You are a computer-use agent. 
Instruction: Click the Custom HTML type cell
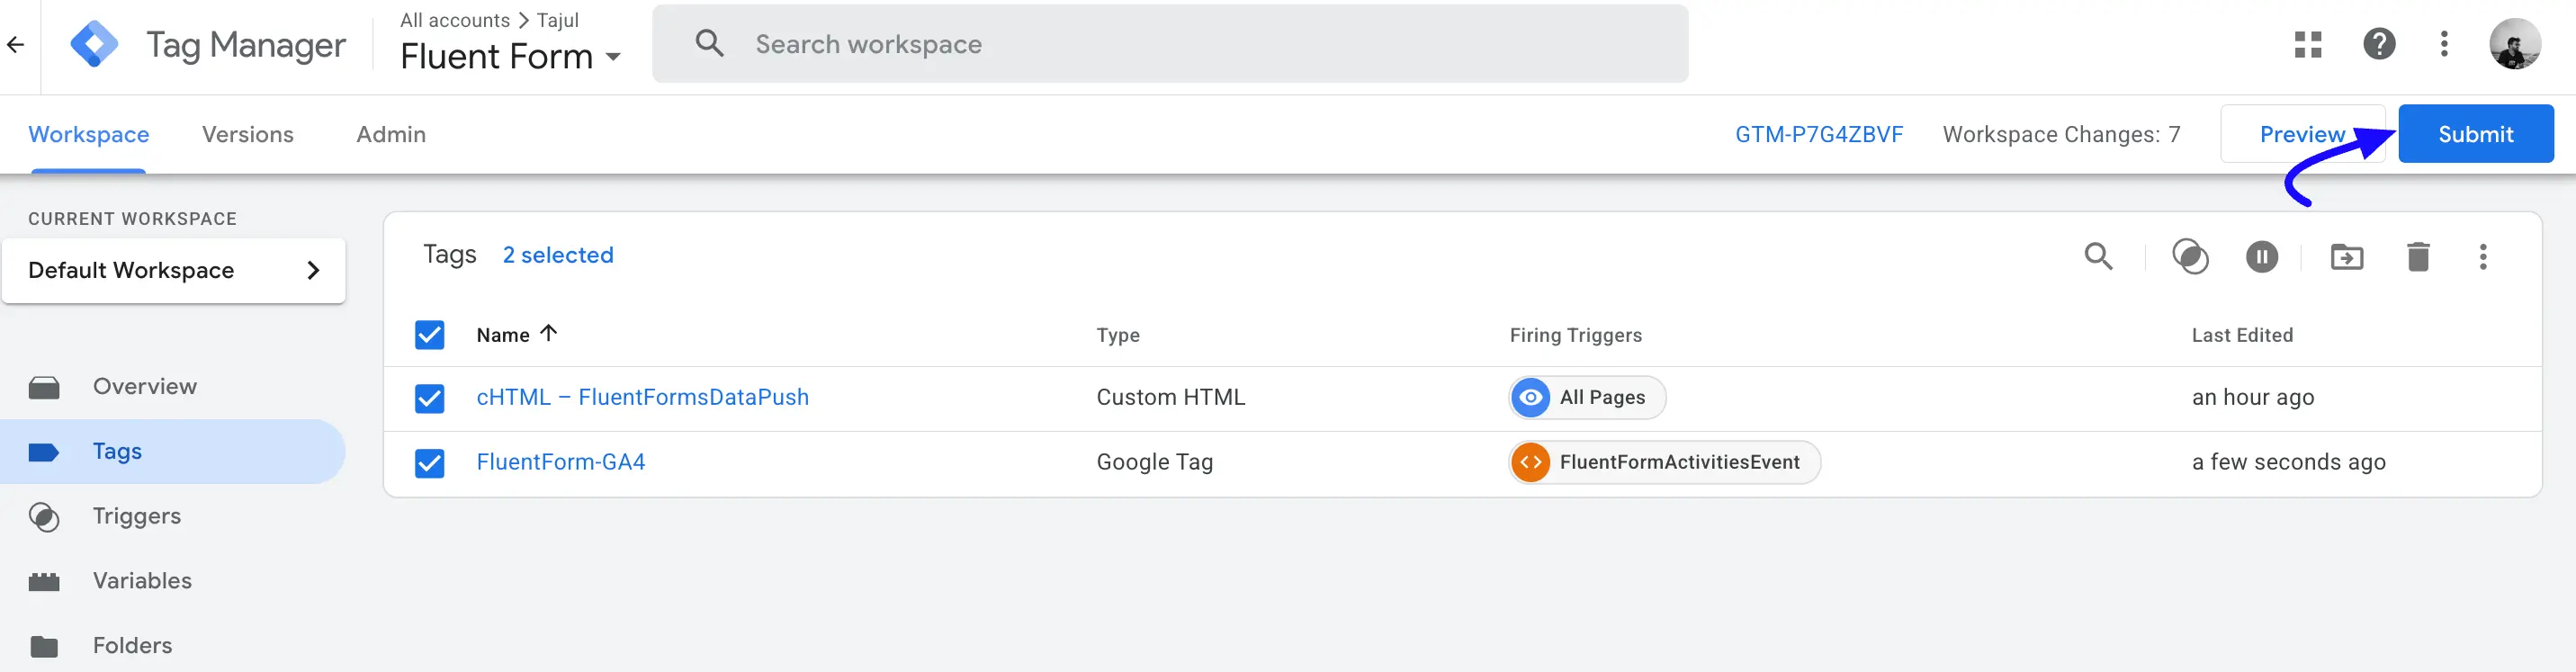(x=1171, y=397)
